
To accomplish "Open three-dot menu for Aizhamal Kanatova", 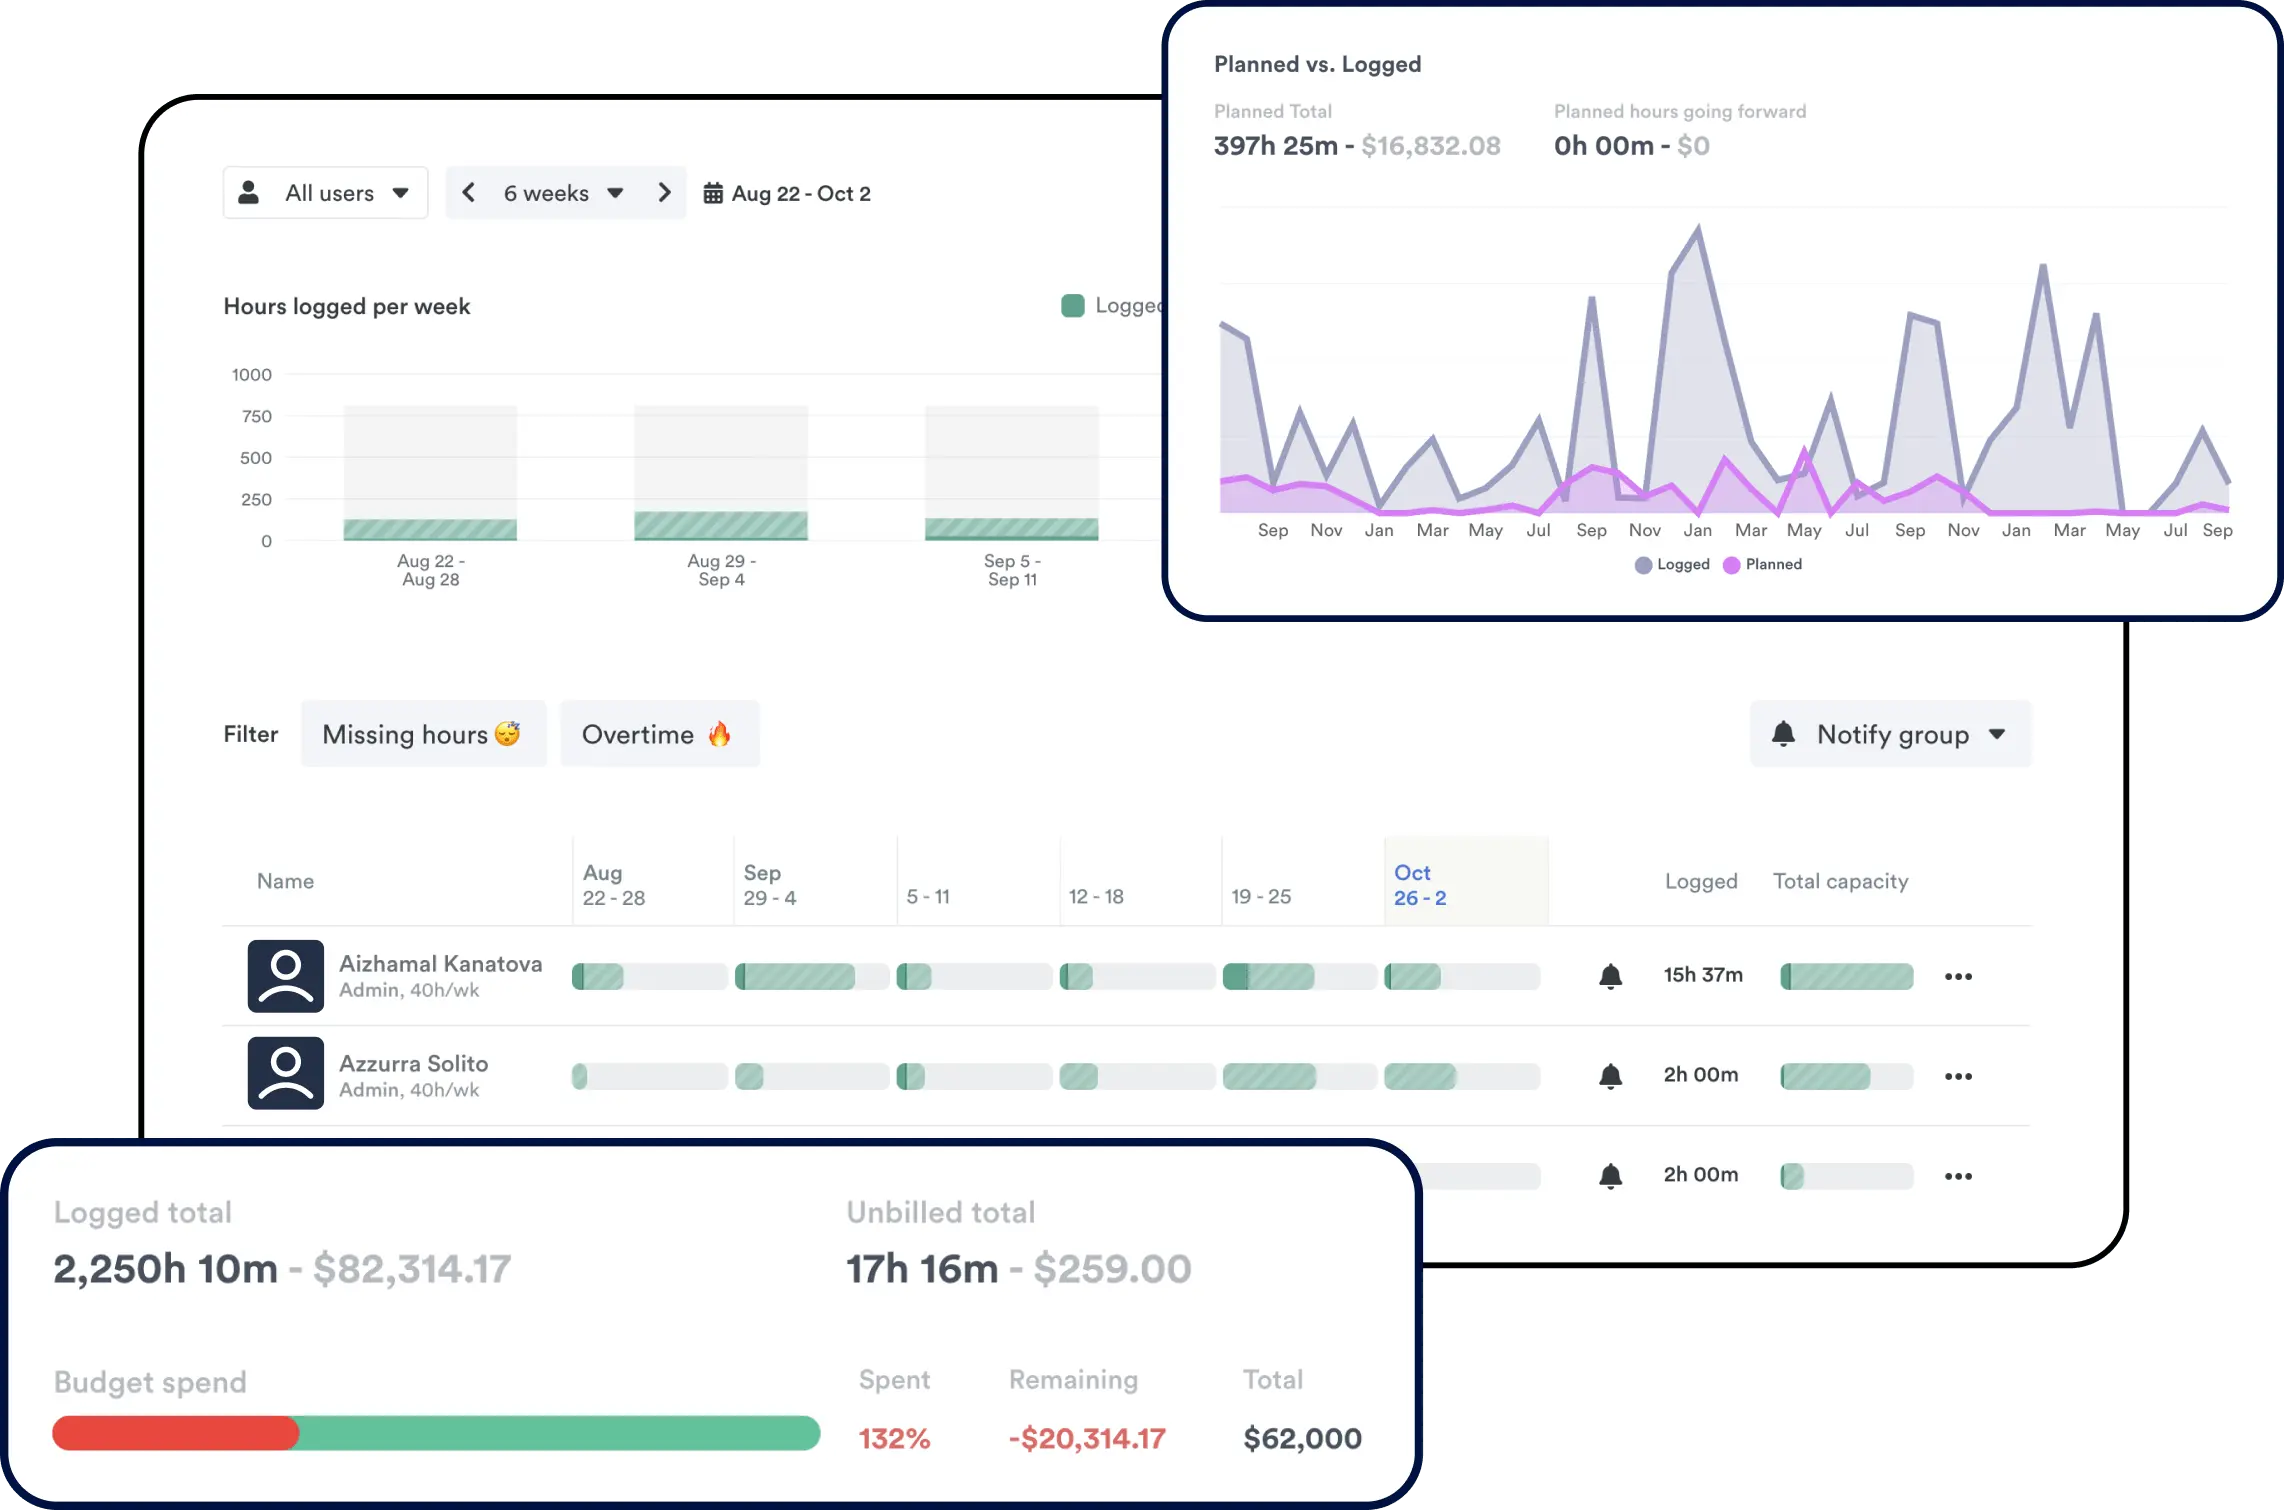I will [x=1958, y=976].
